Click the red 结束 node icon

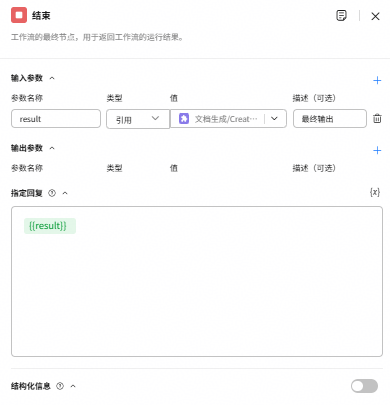click(x=19, y=15)
